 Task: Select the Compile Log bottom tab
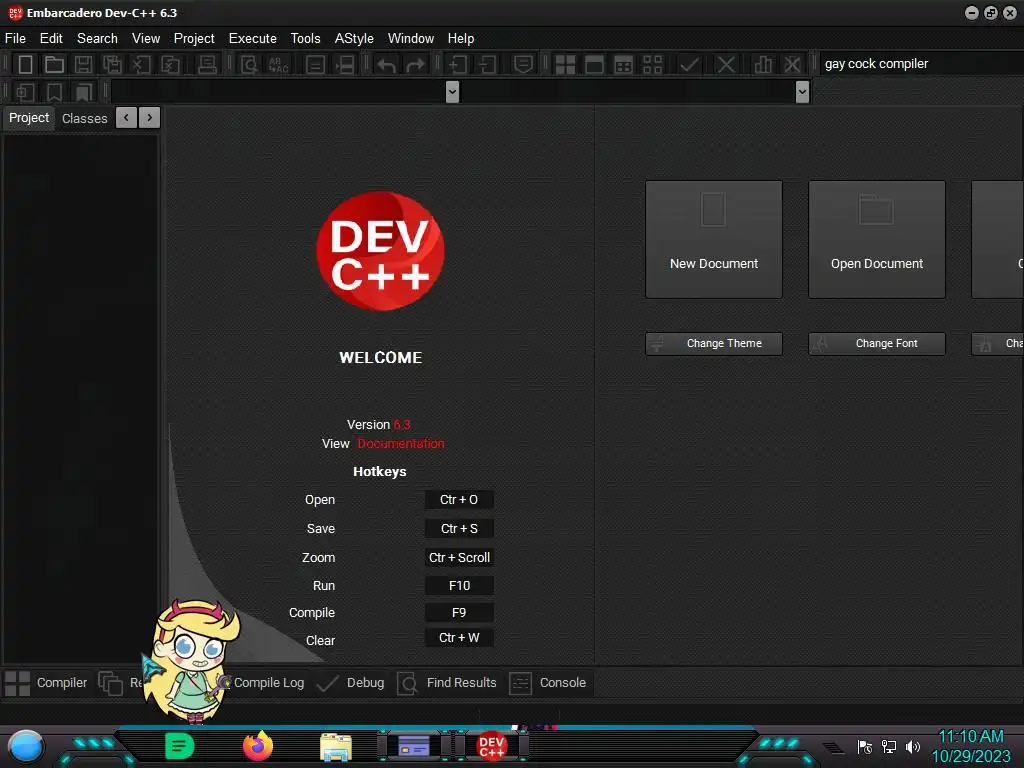269,683
